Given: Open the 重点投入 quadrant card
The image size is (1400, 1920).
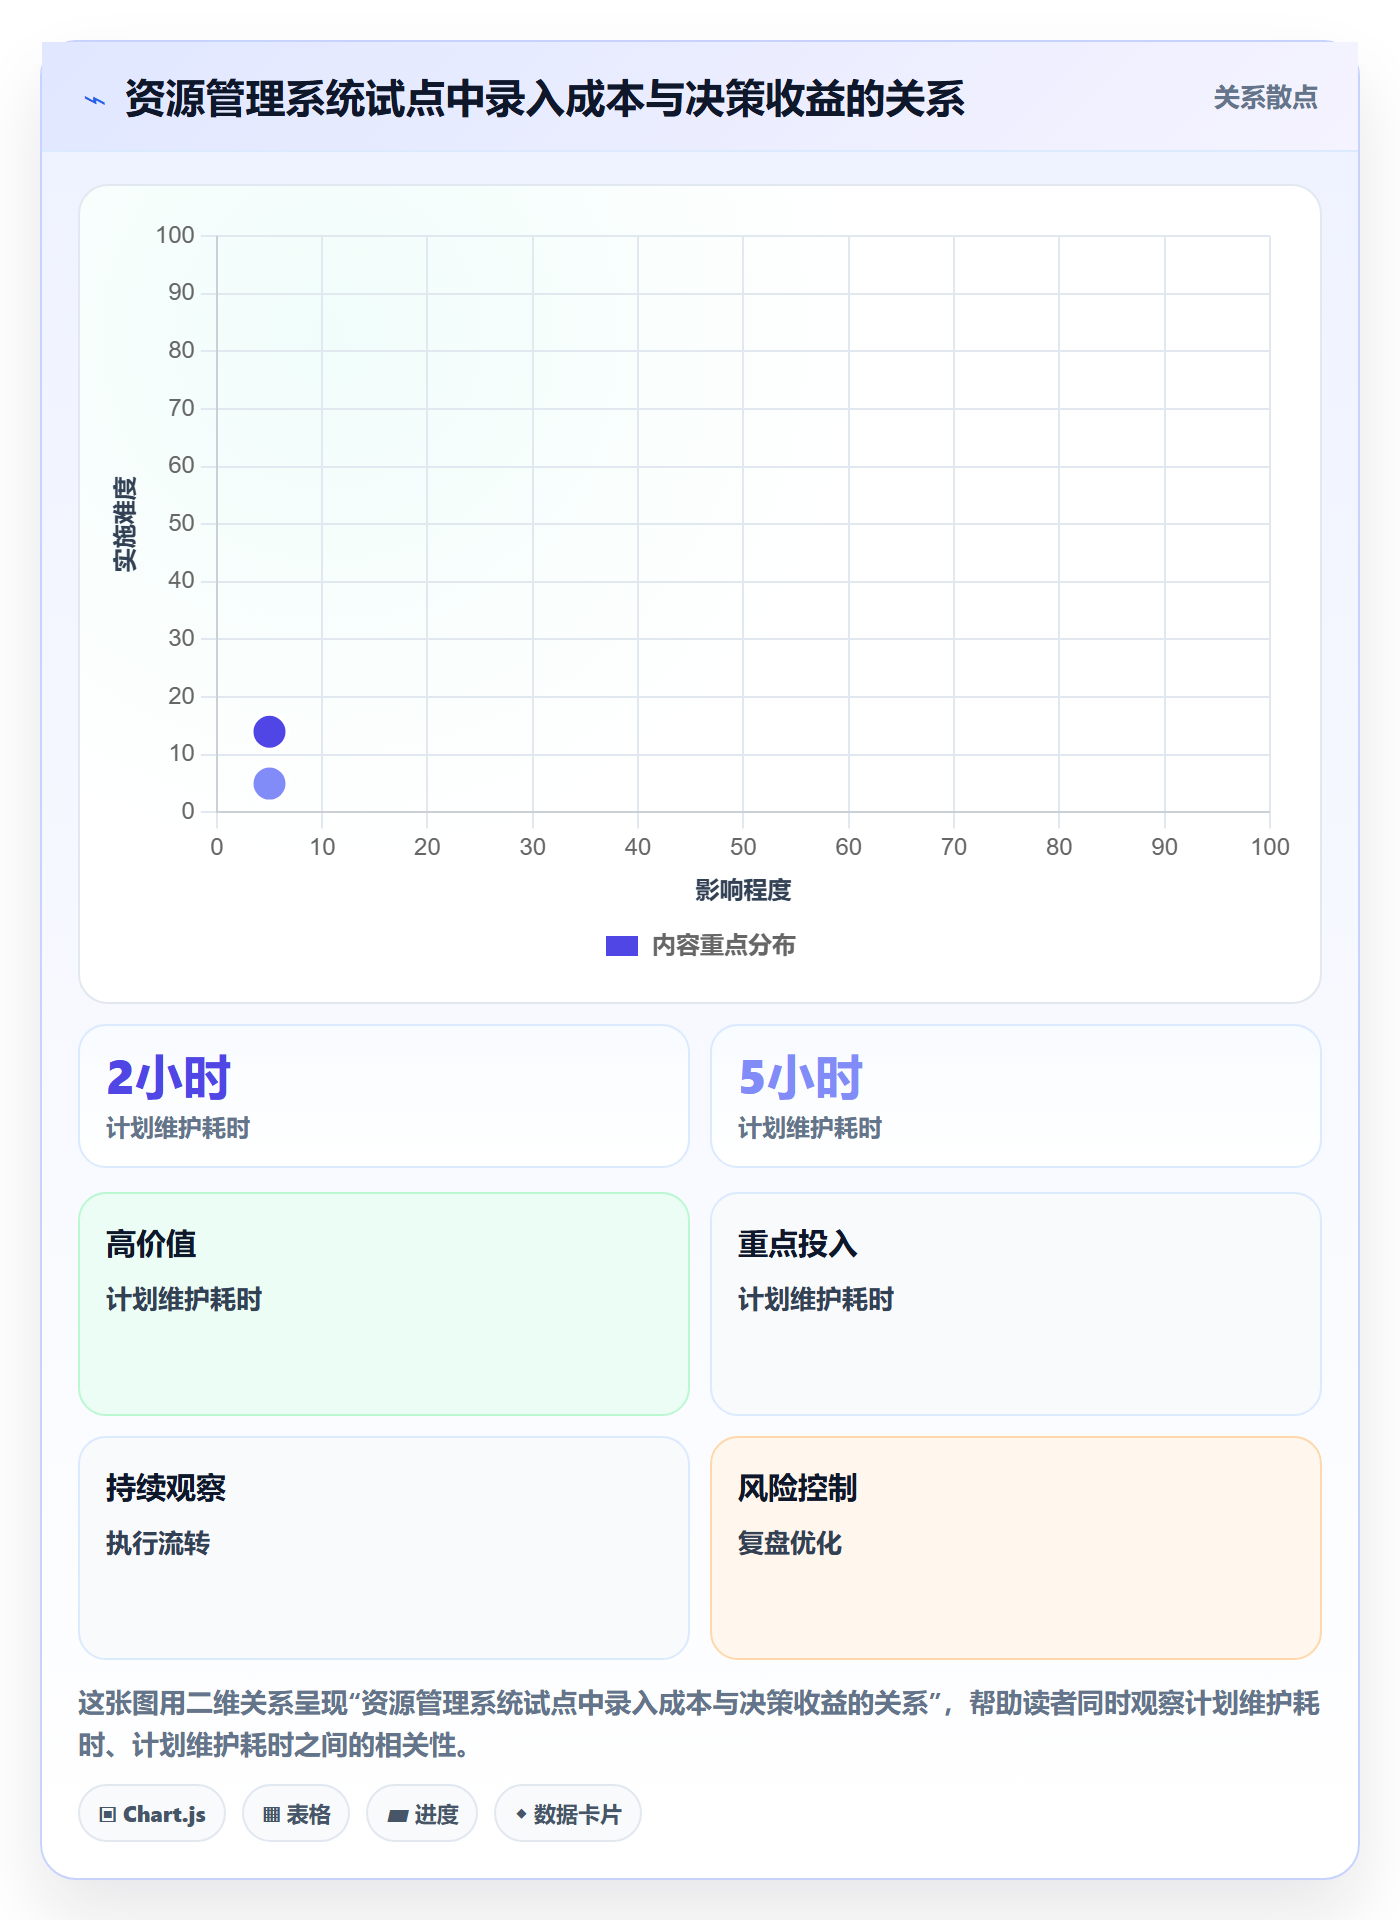Looking at the screenshot, I should 1016,1304.
